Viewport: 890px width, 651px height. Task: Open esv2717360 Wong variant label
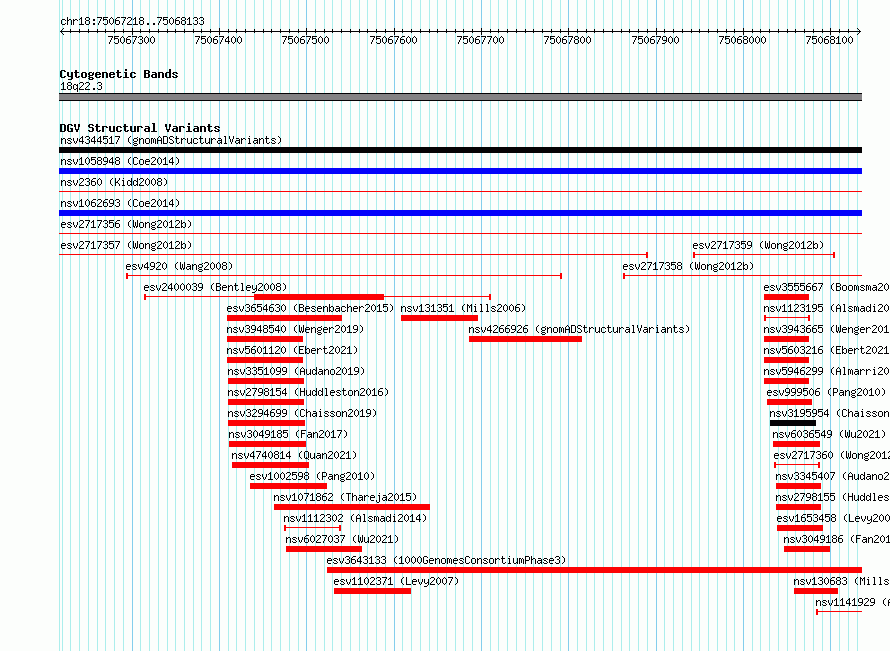click(x=832, y=455)
